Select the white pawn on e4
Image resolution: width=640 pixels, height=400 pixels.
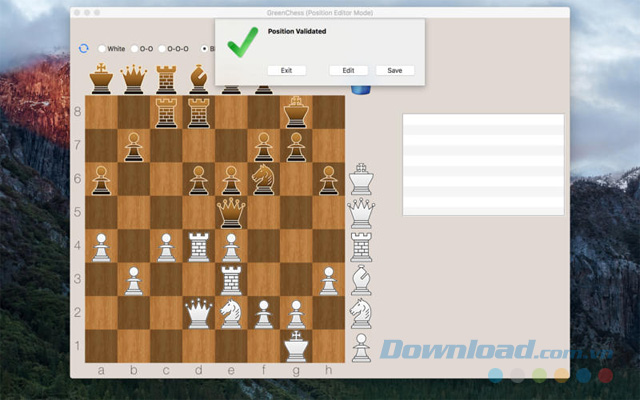(x=231, y=247)
